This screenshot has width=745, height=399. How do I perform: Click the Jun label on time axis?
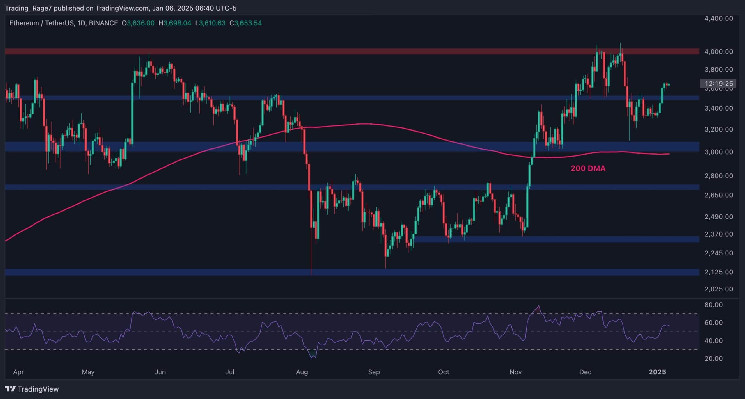pos(161,372)
